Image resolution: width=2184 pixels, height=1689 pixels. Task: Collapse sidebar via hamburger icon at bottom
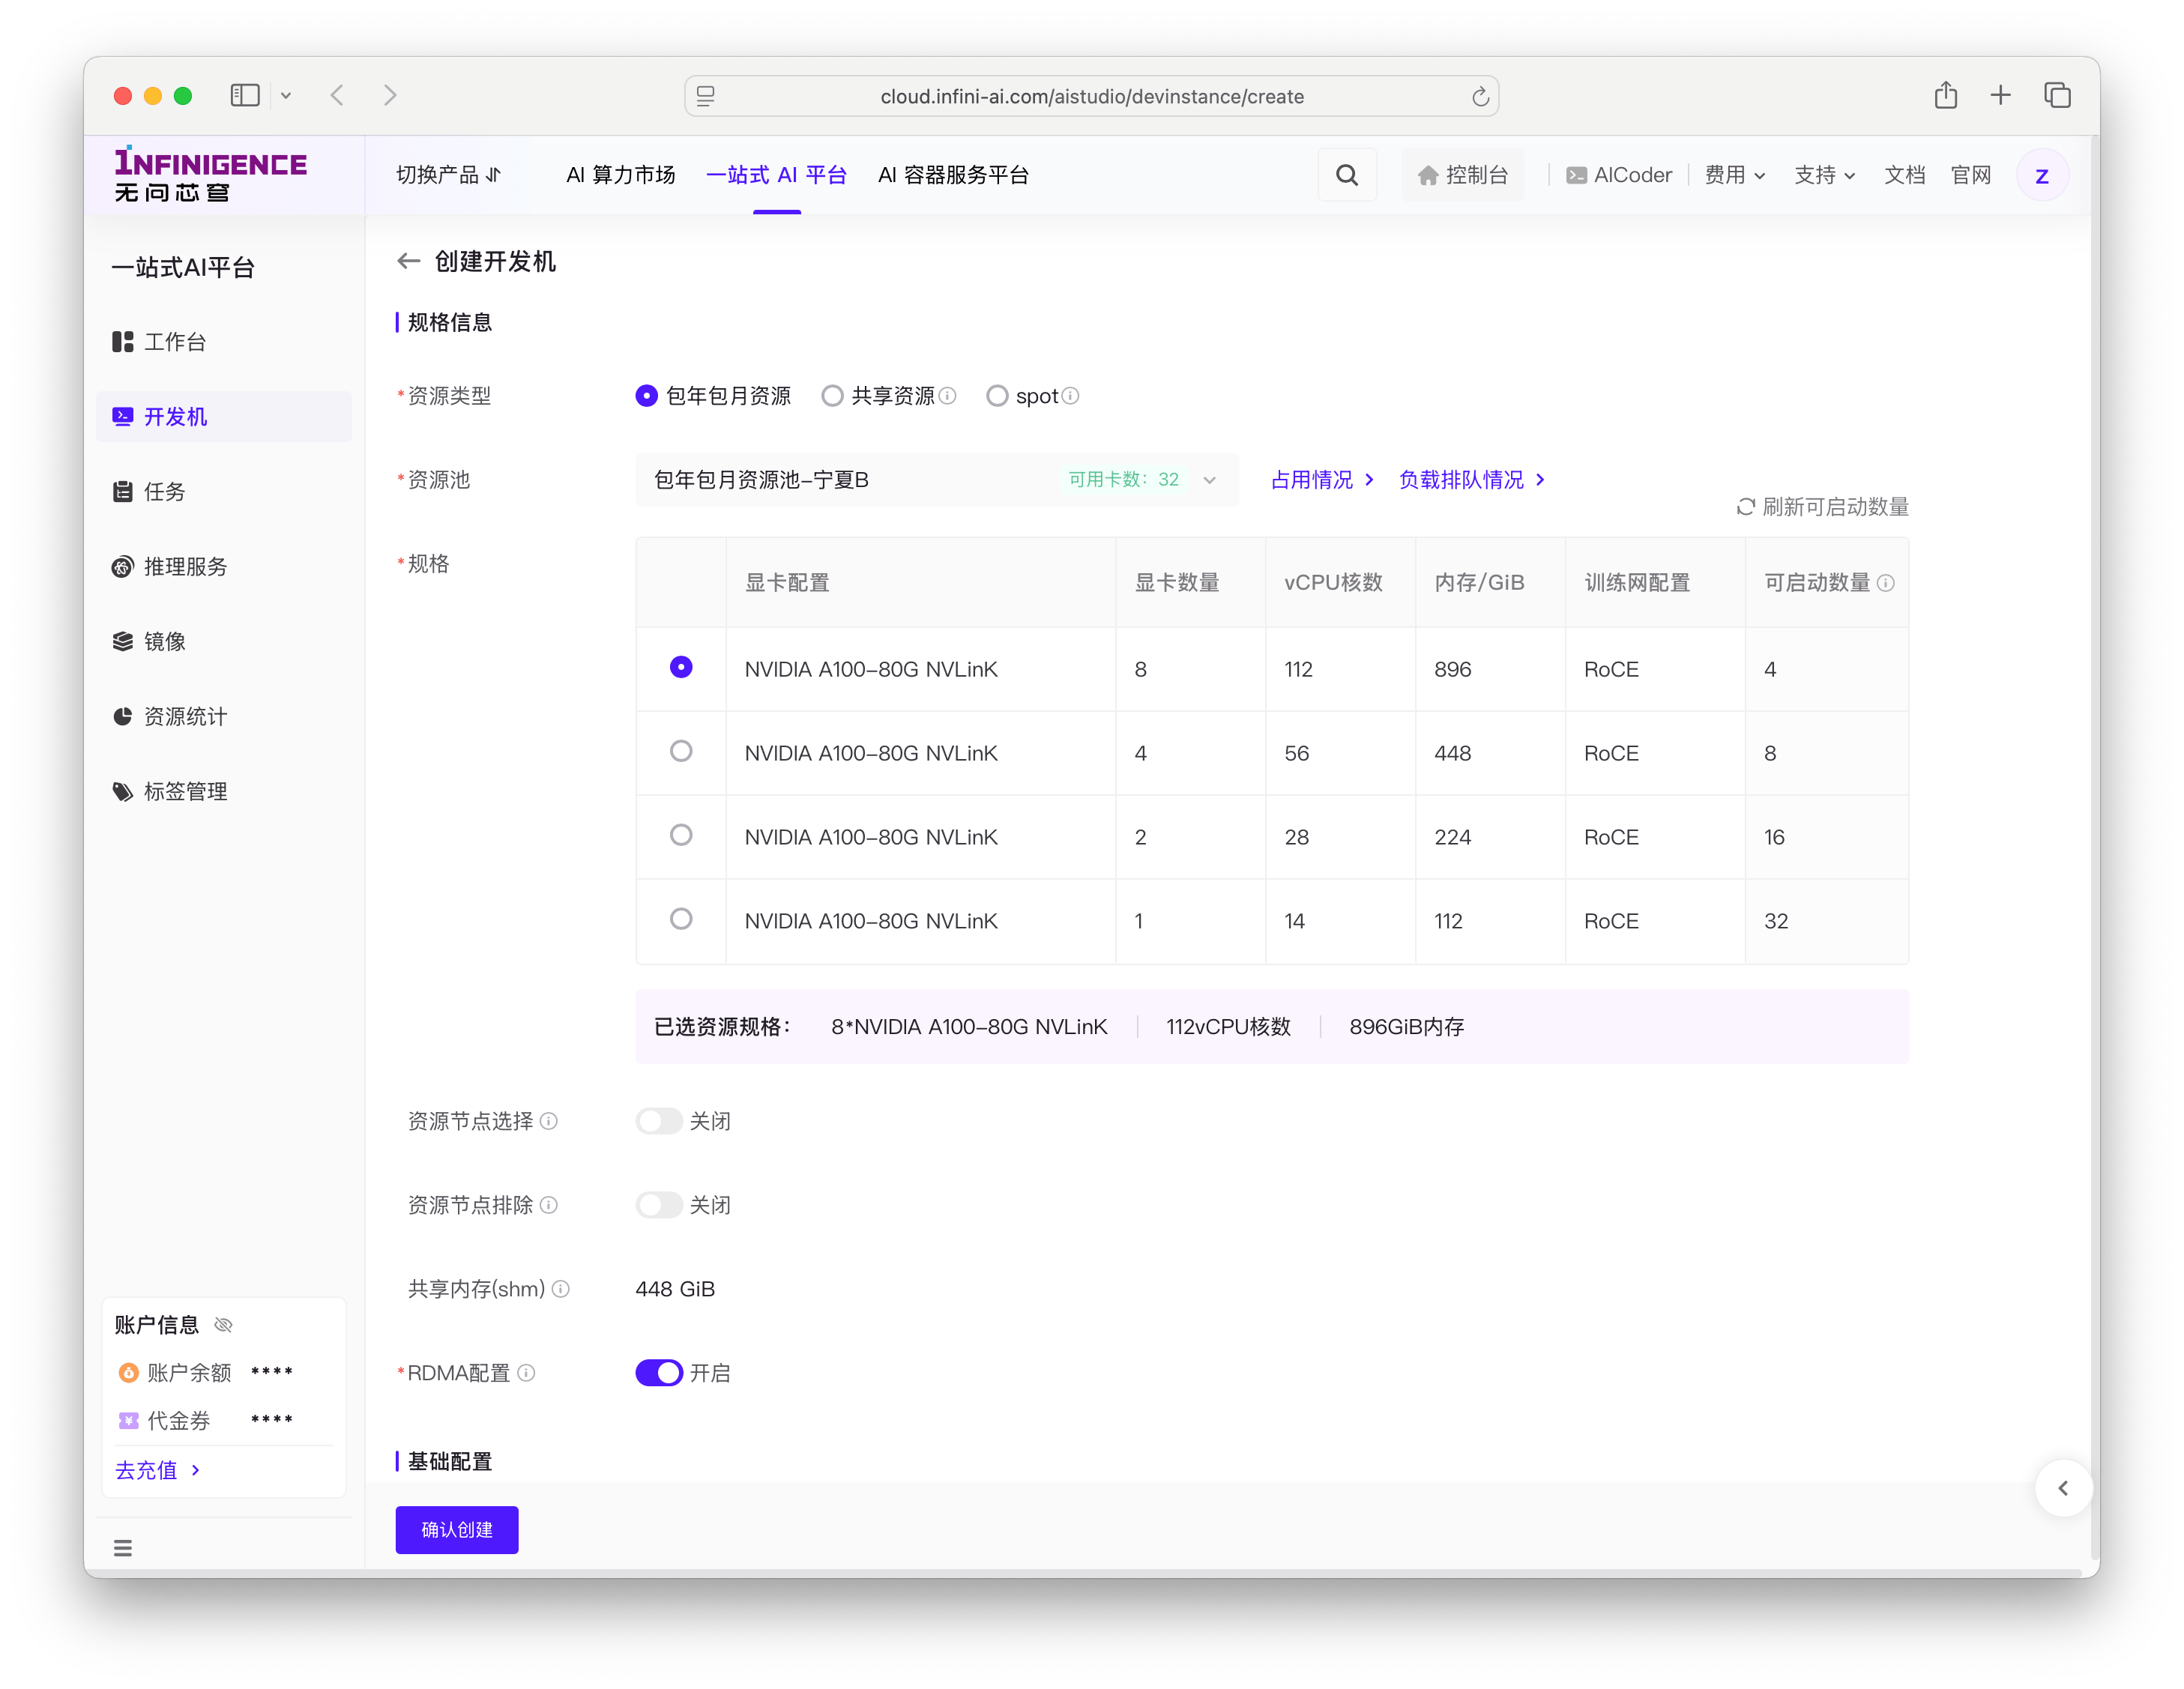tap(123, 1548)
